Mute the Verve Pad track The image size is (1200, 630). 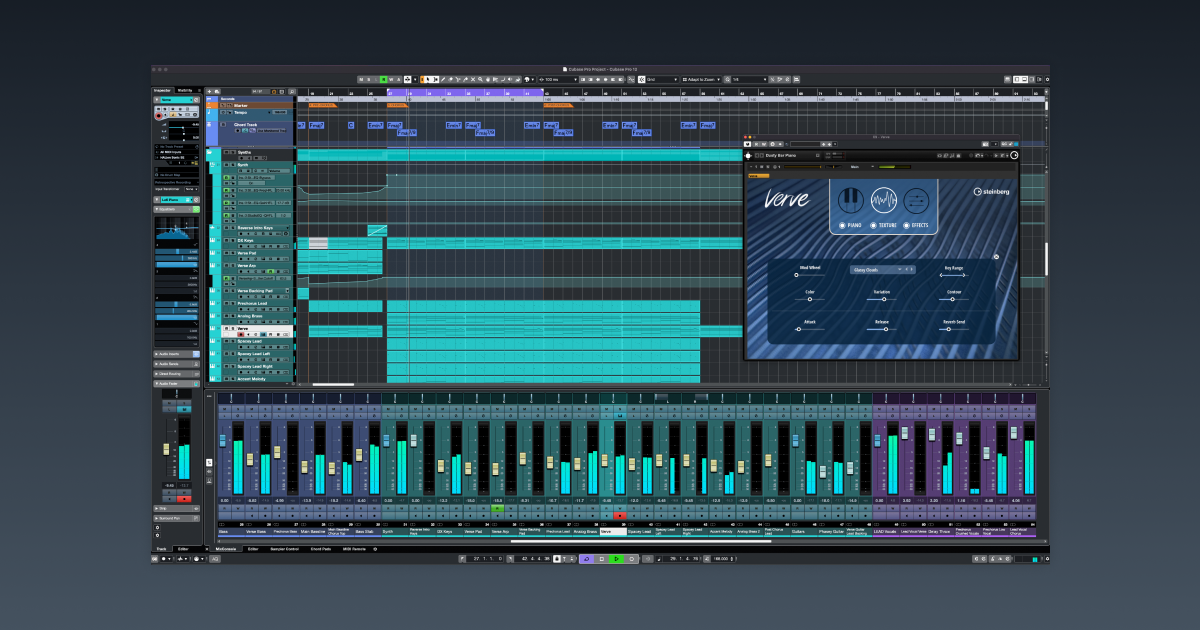pos(226,253)
